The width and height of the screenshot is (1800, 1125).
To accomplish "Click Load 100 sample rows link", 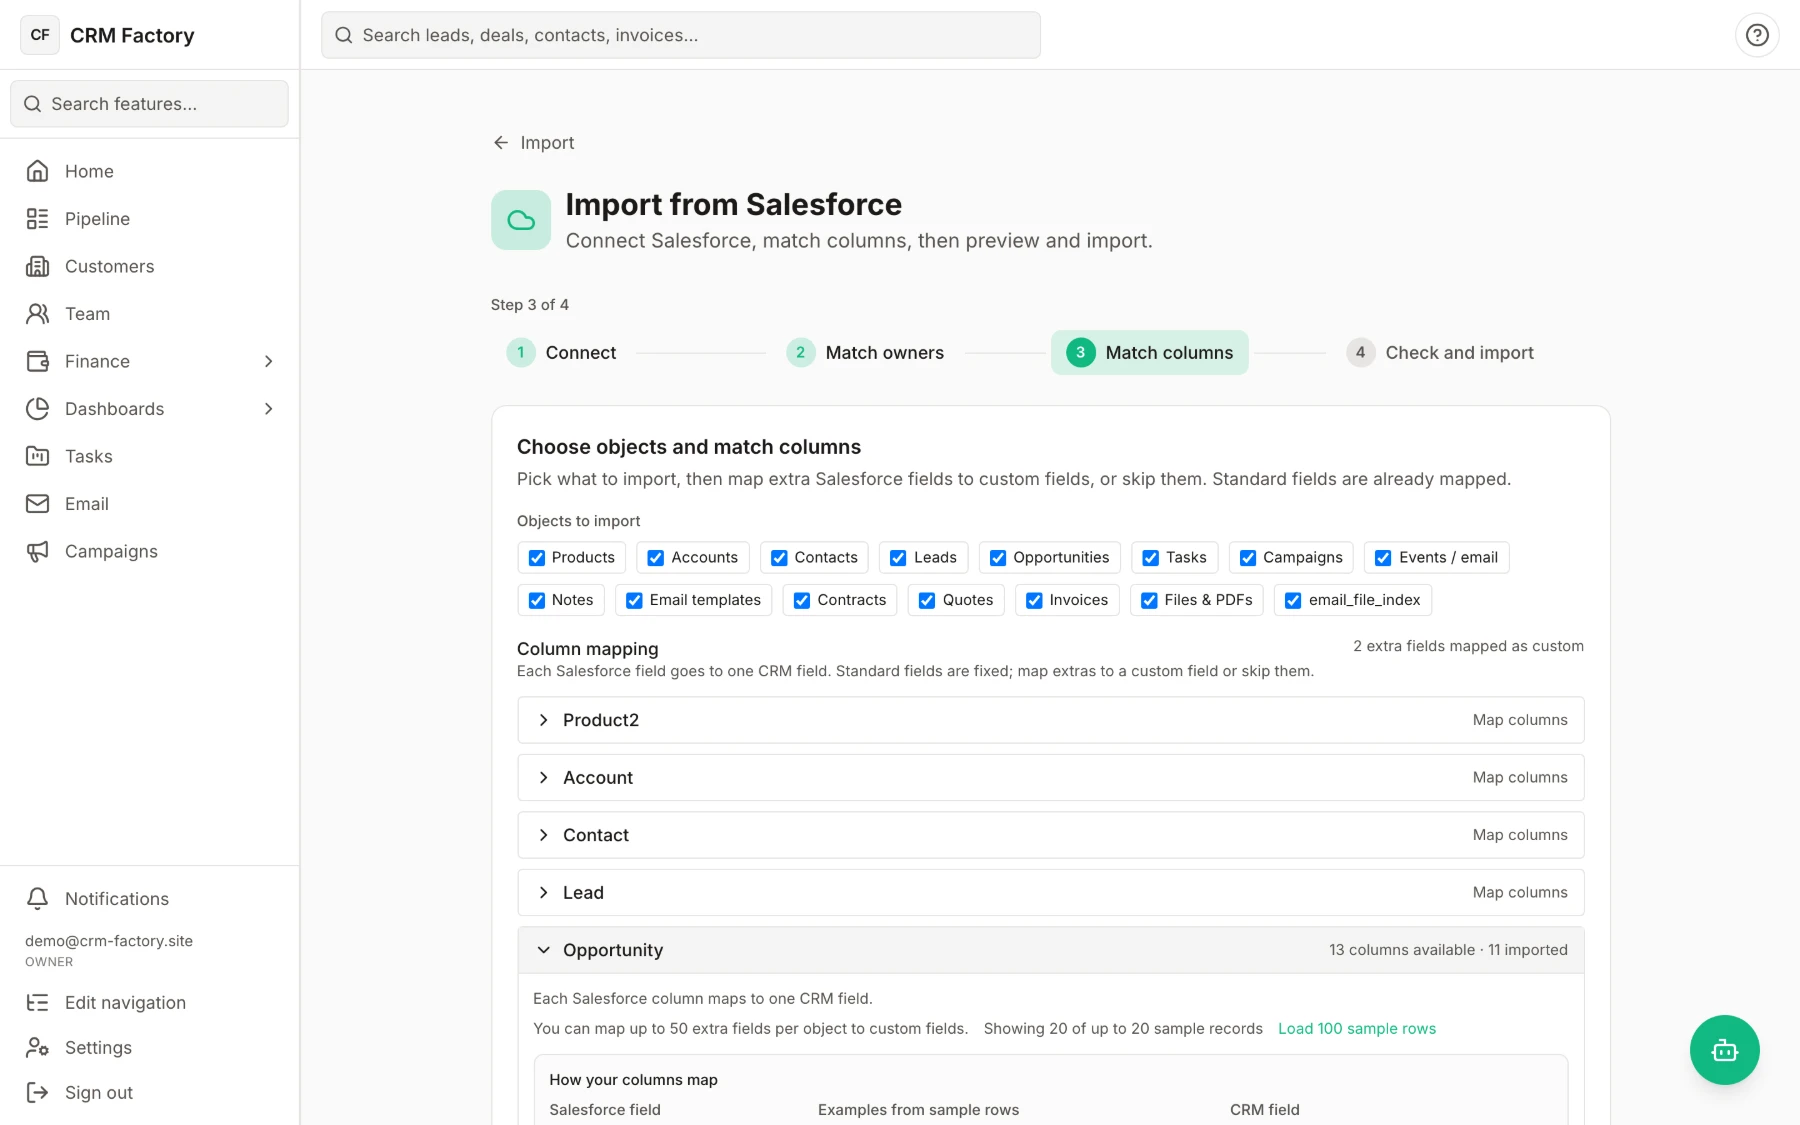I will click(x=1356, y=1029).
